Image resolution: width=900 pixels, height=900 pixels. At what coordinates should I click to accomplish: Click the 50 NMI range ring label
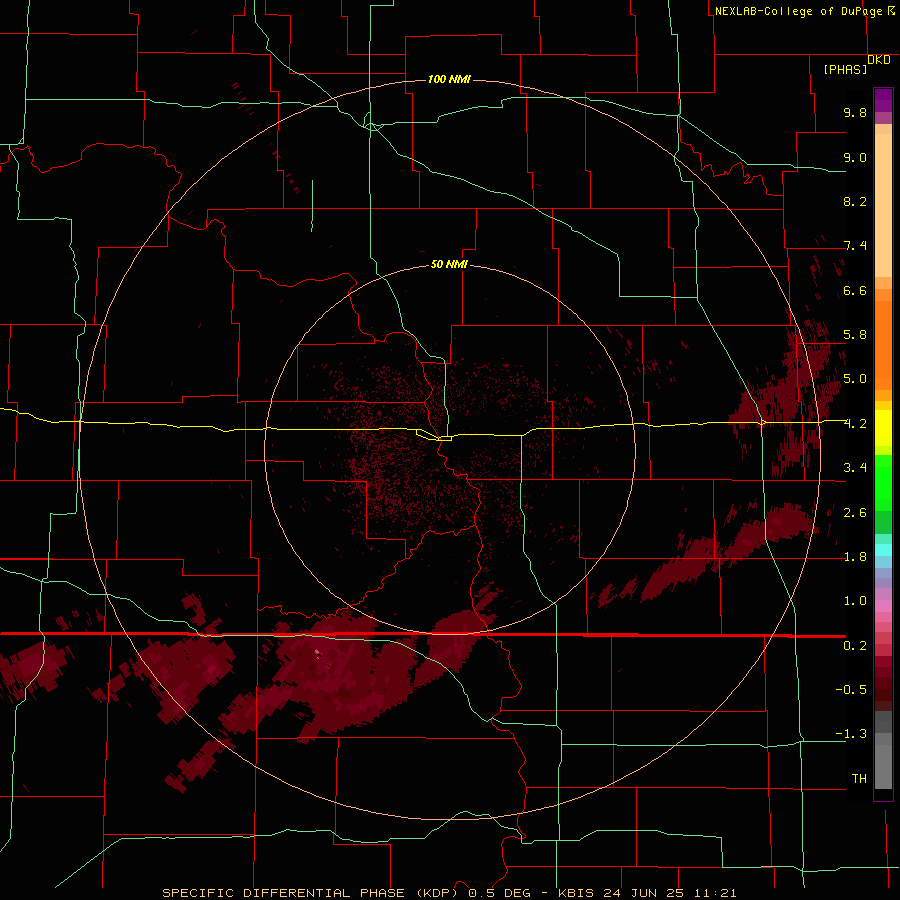click(449, 264)
